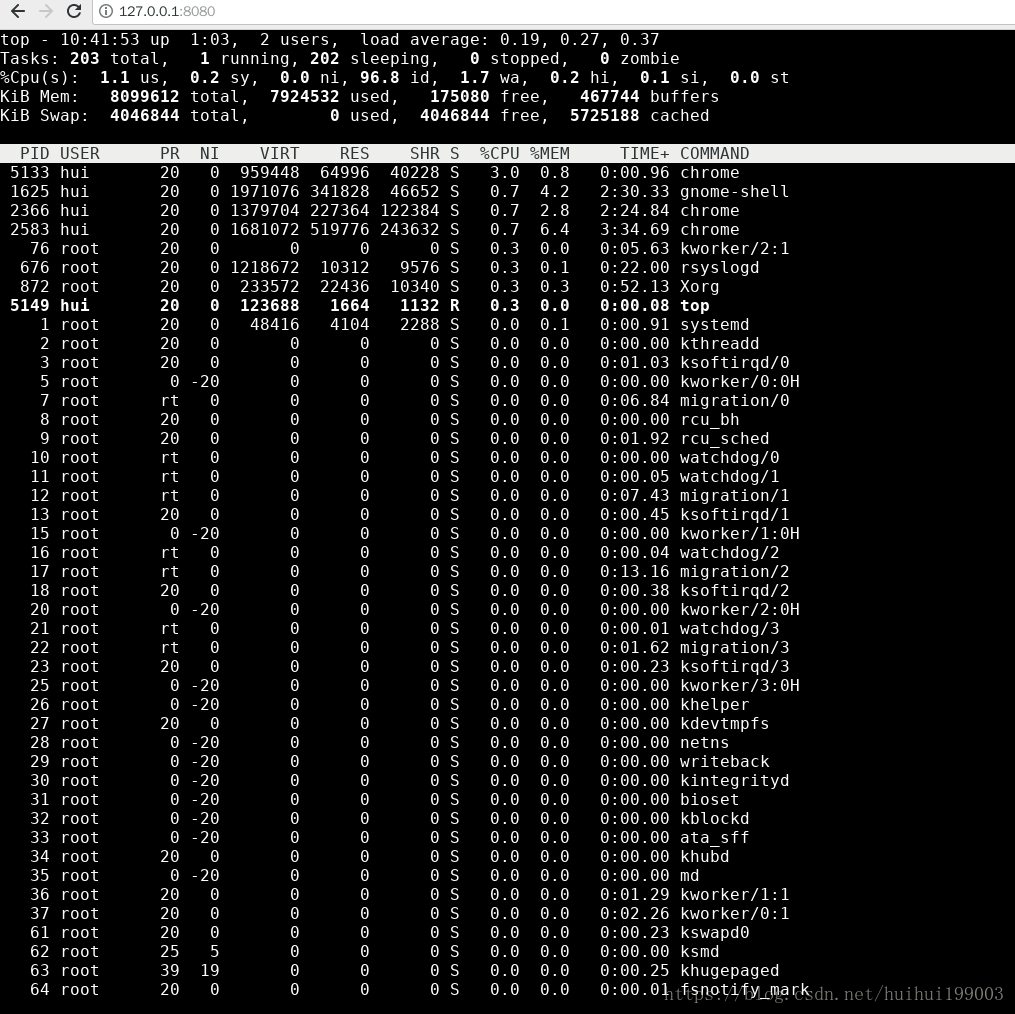Click the kworker/0:1 command
Image resolution: width=1015 pixels, height=1014 pixels.
[735, 914]
